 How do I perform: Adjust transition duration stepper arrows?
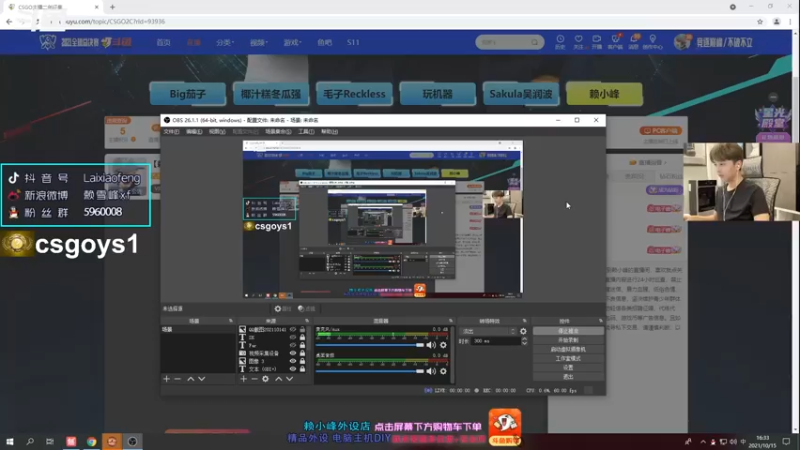[524, 341]
